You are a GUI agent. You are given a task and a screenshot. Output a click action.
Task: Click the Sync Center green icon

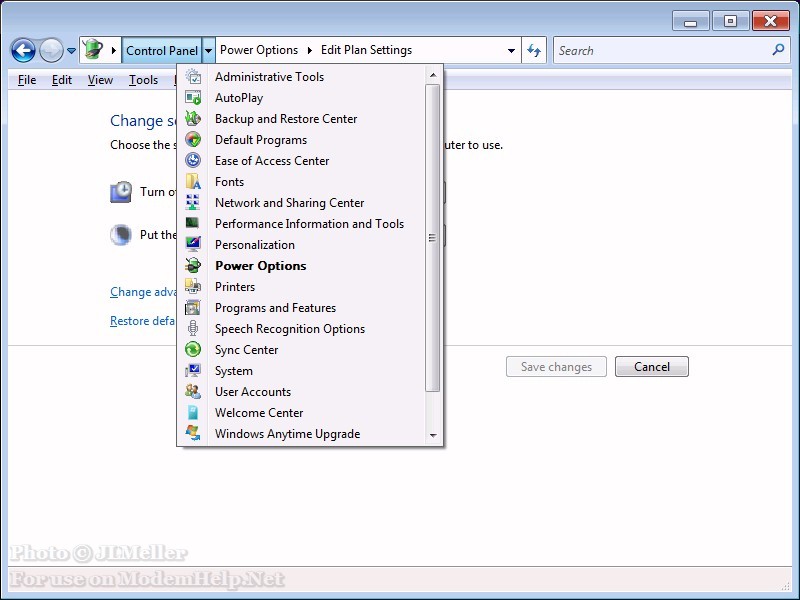(193, 350)
